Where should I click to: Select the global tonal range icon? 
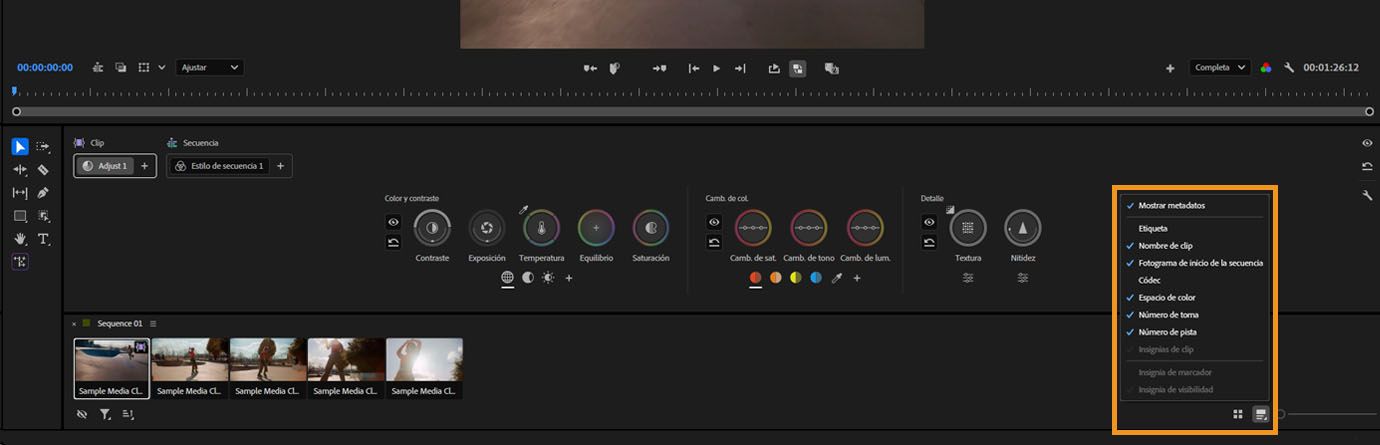[507, 277]
